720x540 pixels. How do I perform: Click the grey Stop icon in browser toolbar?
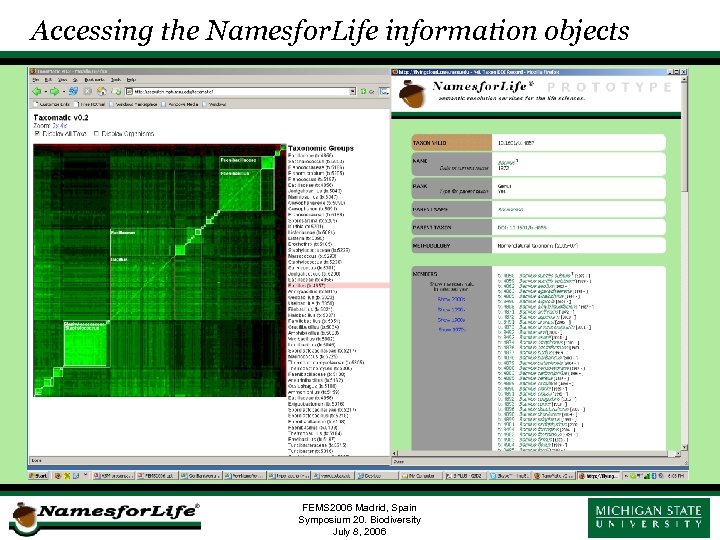(x=87, y=91)
